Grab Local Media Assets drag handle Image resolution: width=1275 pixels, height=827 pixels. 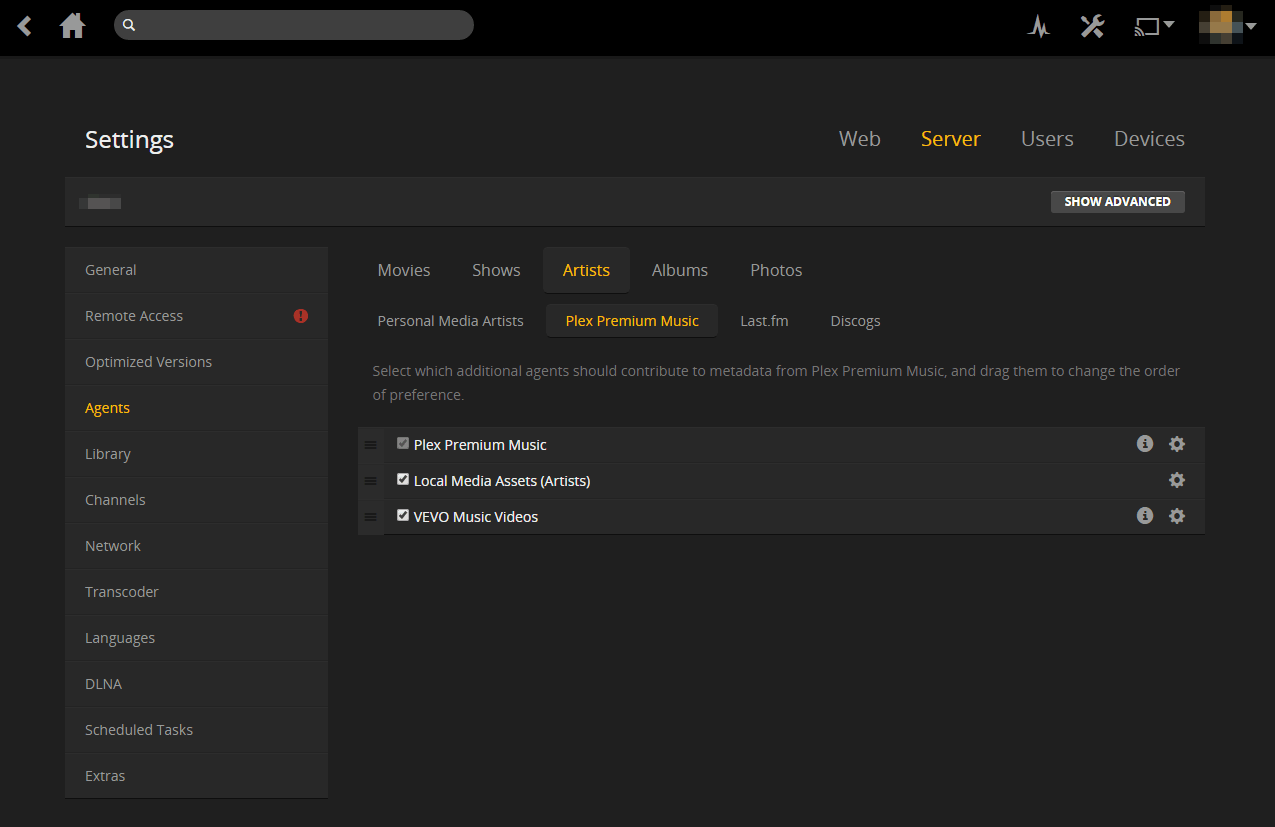coord(370,481)
